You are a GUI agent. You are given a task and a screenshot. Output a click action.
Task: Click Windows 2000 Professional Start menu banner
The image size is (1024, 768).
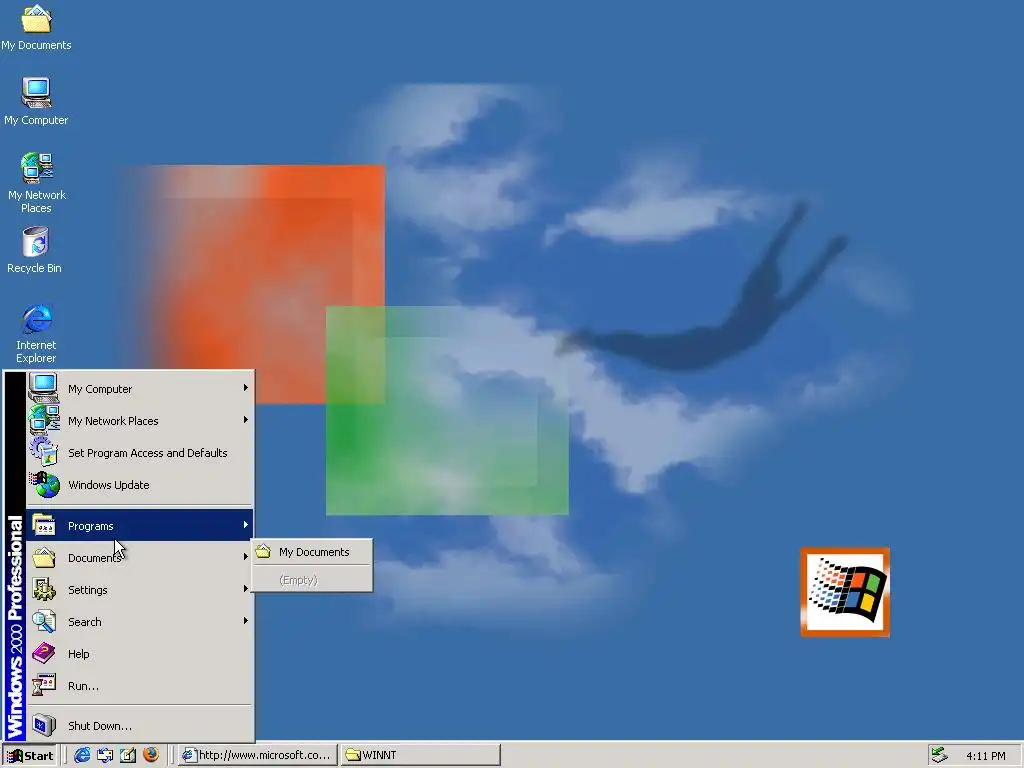tap(14, 555)
